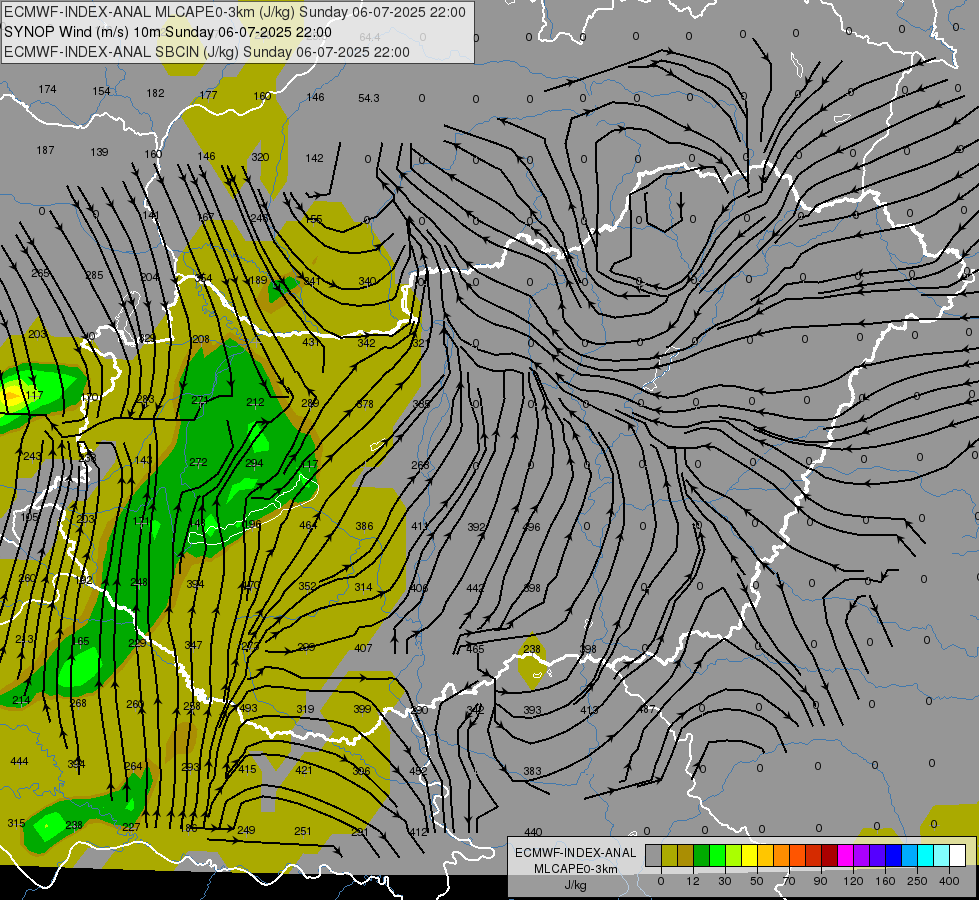Click the legend tick label '90'
Screen dimensions: 979x900
(820, 881)
